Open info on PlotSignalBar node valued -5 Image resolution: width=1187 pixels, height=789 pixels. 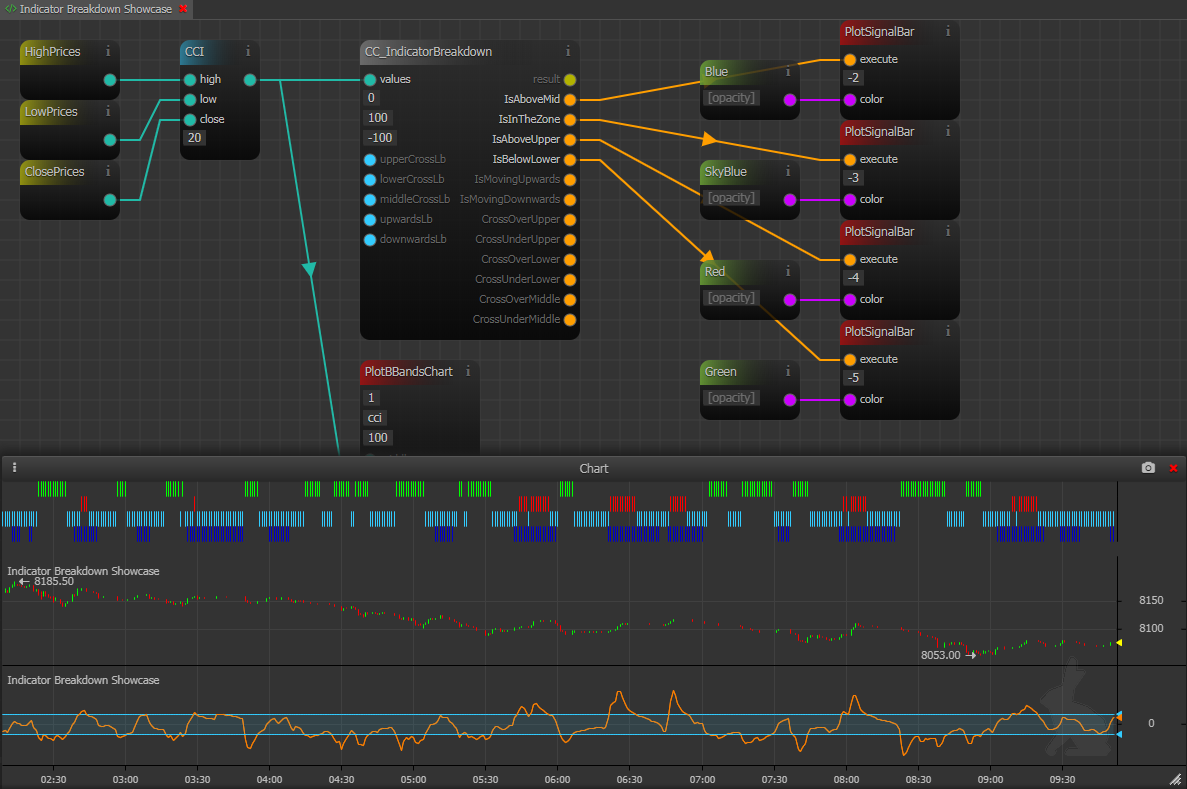(x=948, y=332)
